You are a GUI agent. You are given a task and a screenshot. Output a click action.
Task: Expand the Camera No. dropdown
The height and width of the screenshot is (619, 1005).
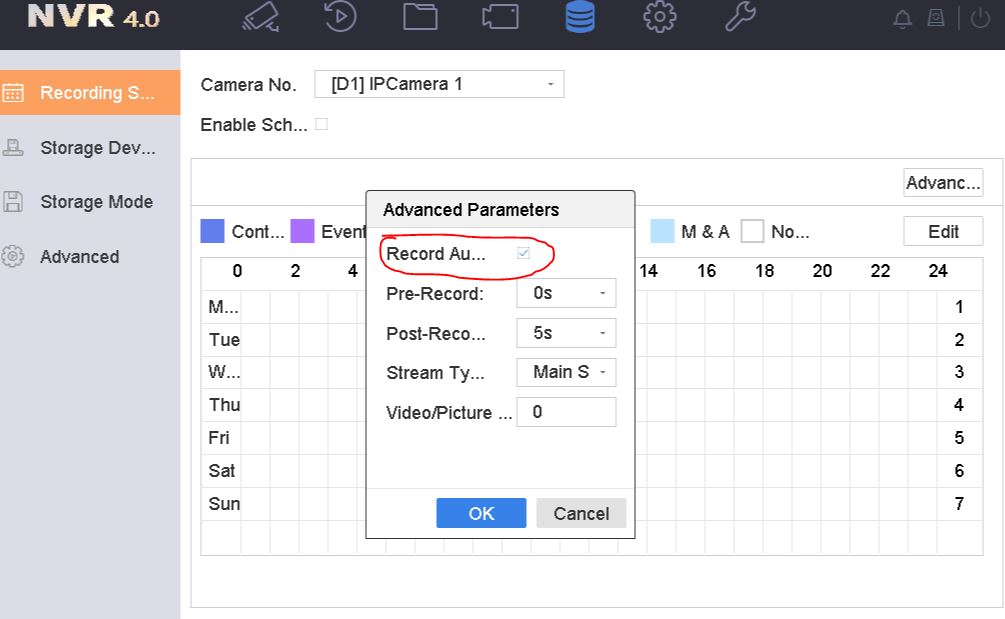439,85
